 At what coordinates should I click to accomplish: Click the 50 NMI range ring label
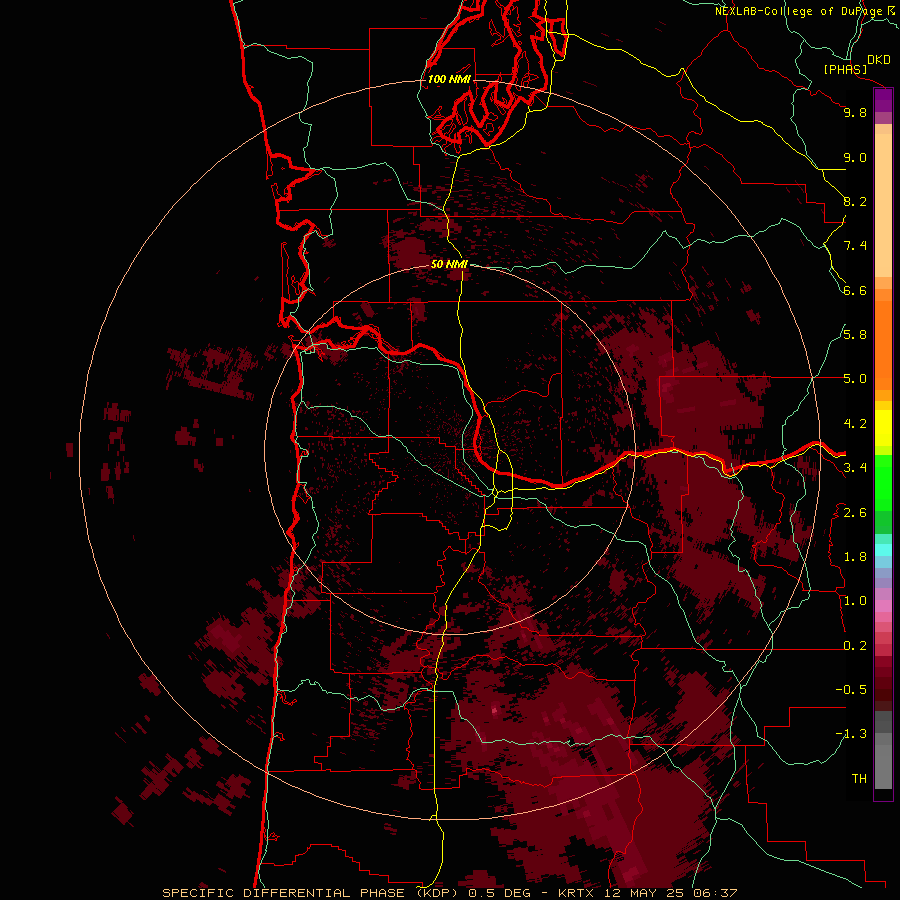(449, 264)
